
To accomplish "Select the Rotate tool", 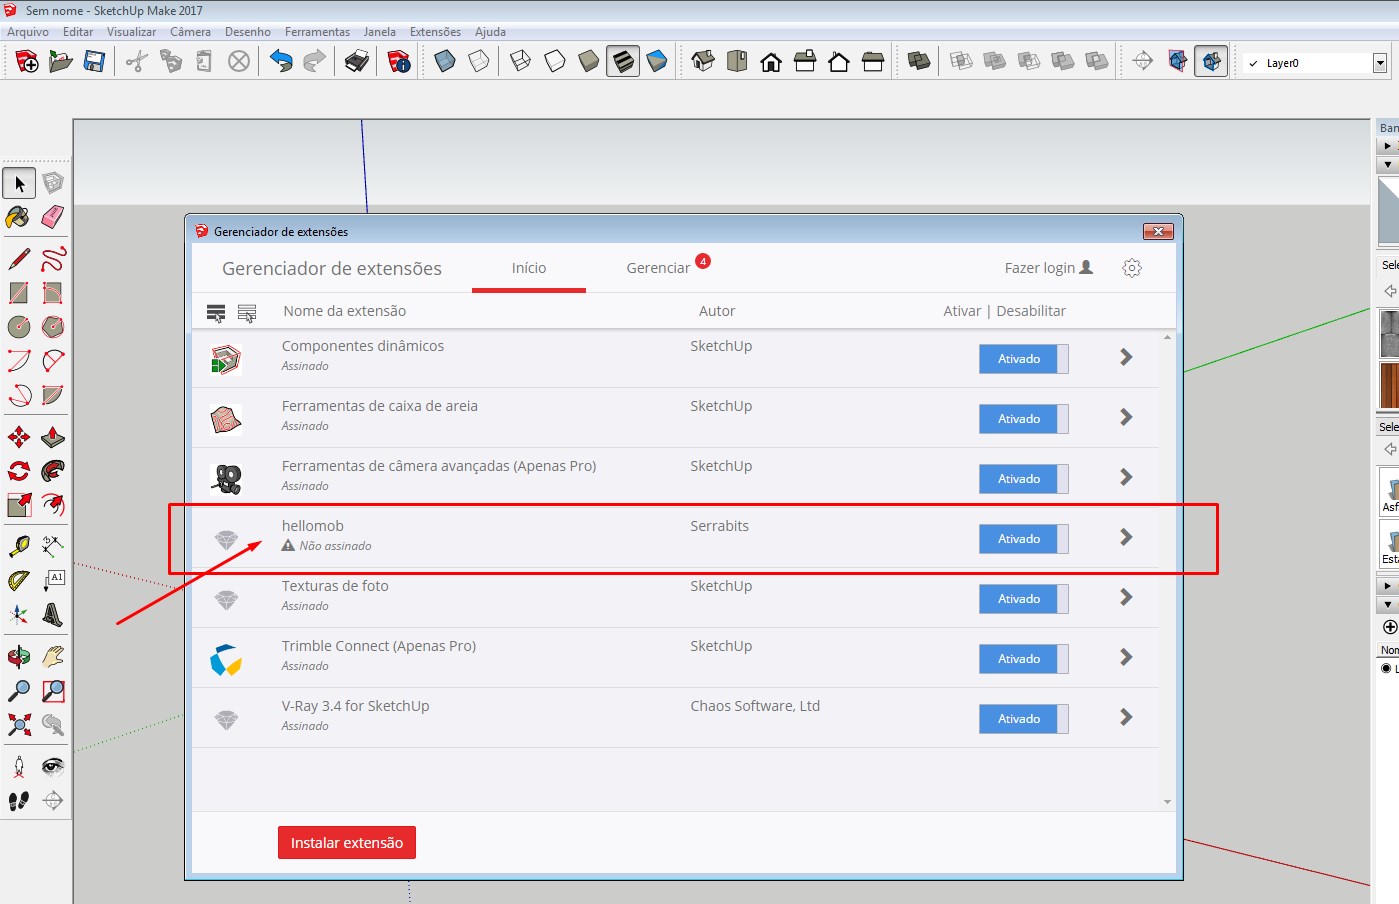I will (19, 471).
